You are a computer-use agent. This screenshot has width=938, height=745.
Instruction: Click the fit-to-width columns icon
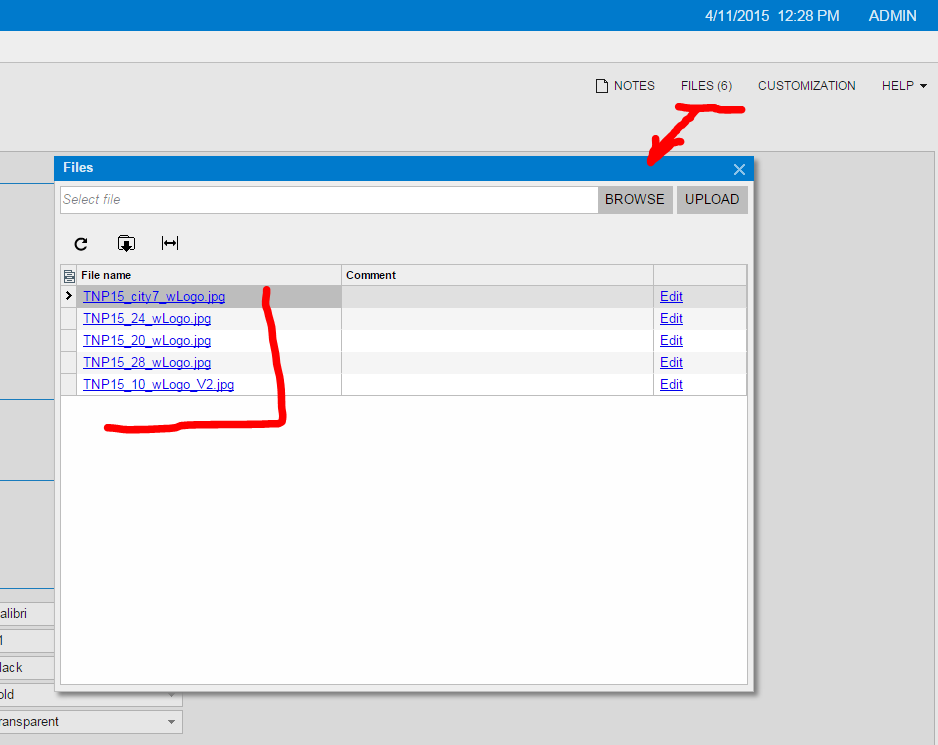point(170,243)
